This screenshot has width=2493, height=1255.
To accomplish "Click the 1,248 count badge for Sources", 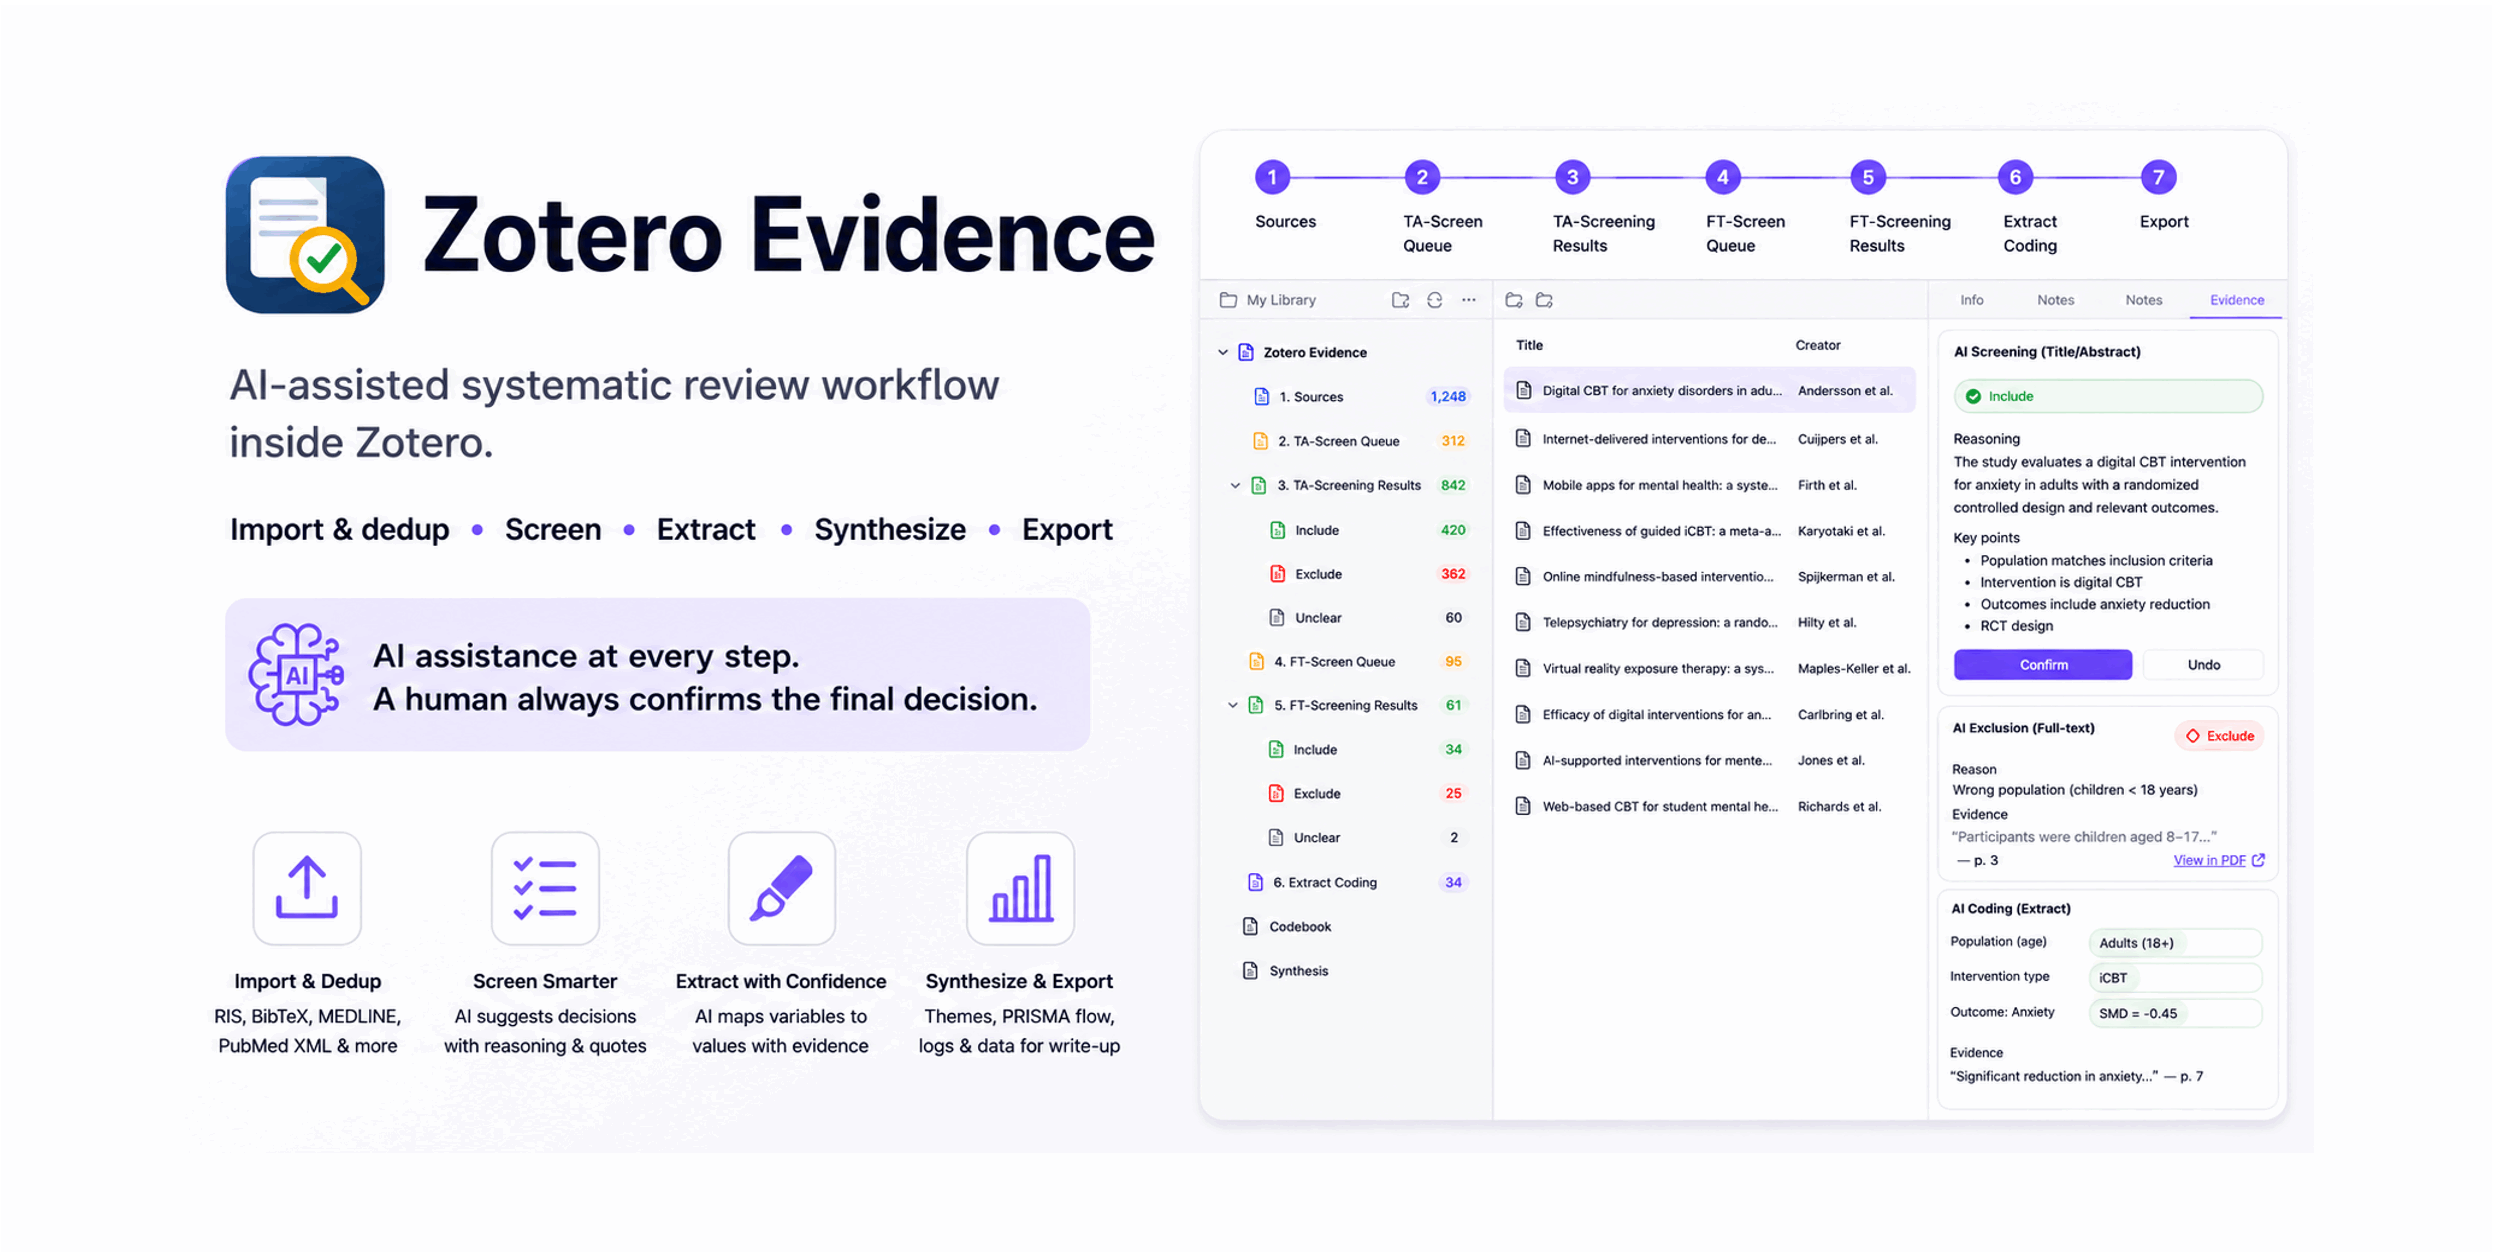I will pyautogui.click(x=1447, y=397).
